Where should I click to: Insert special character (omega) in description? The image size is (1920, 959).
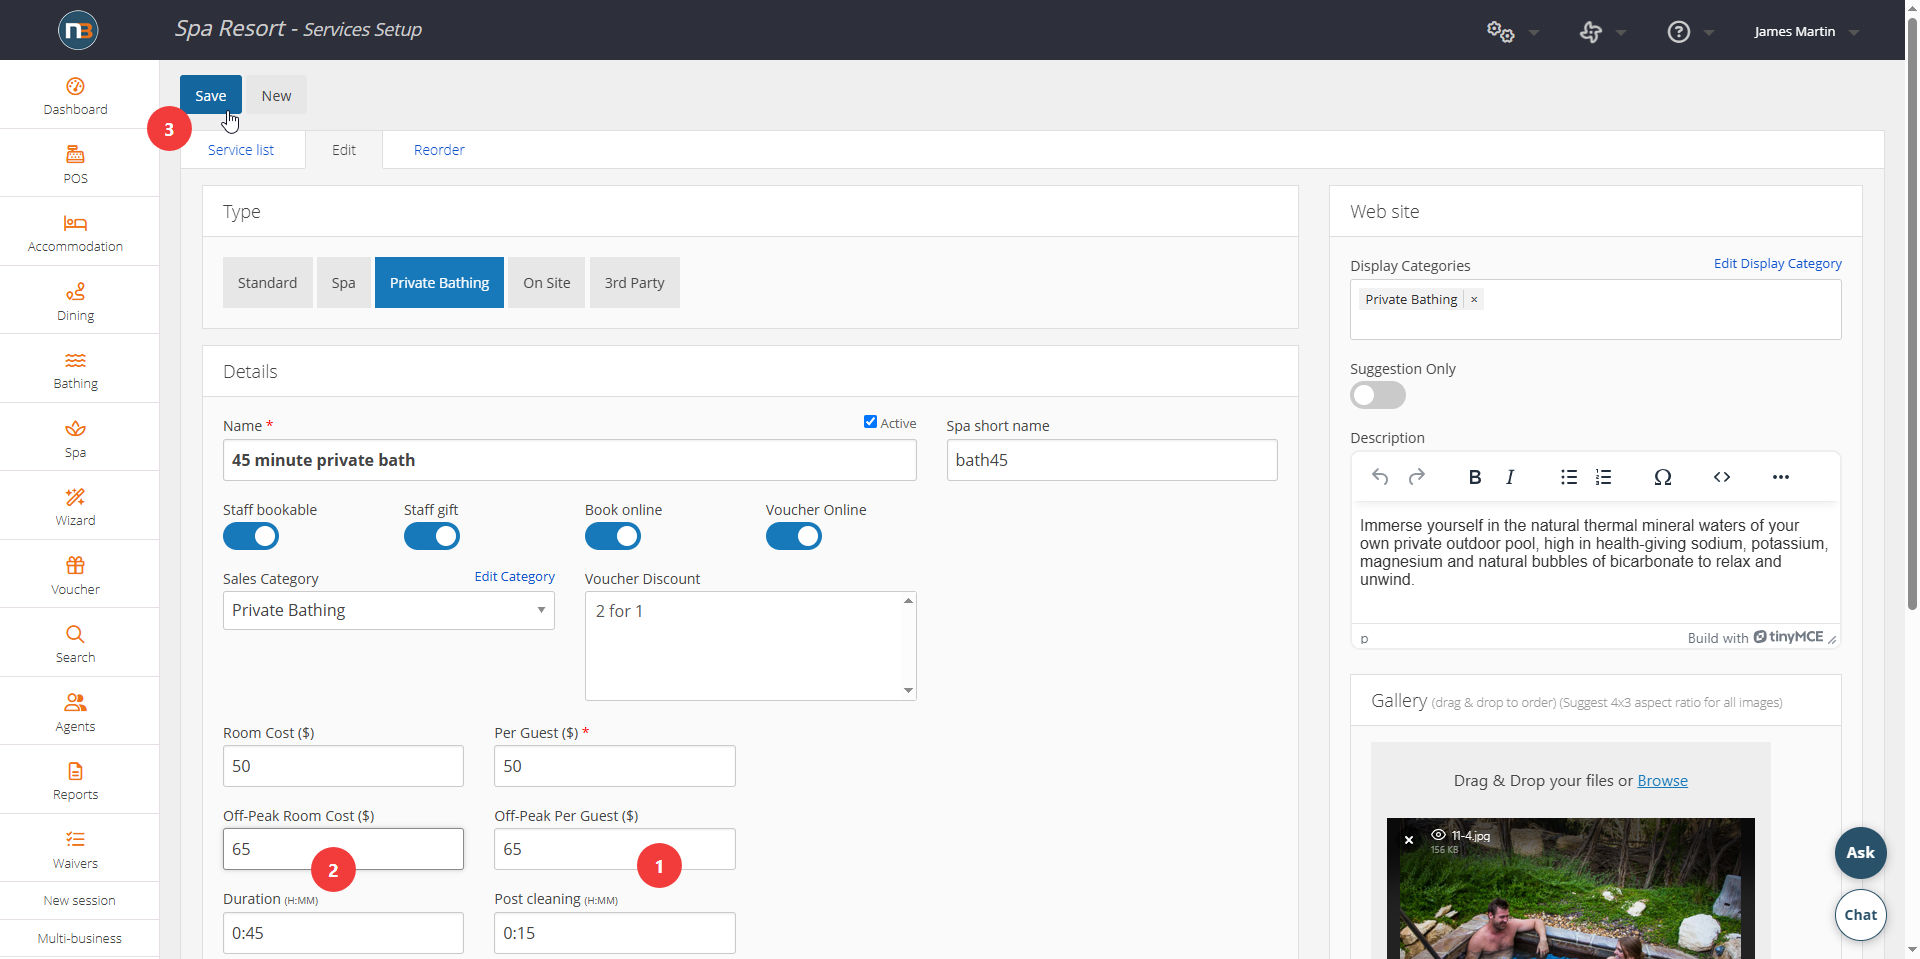coord(1663,477)
